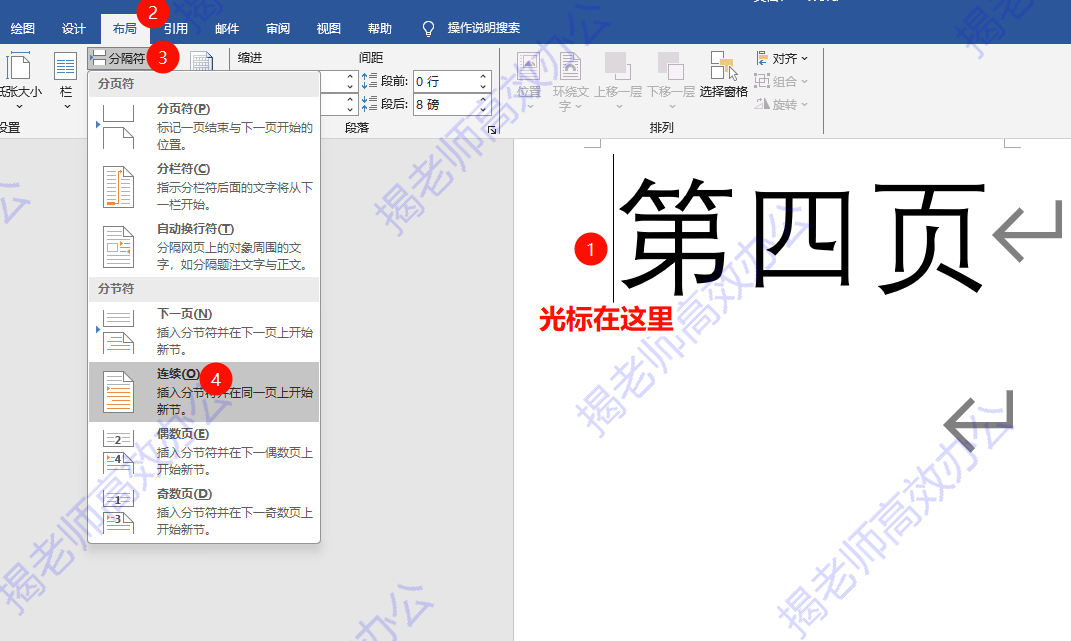Click the 段后 spacing after icon
The image size is (1071, 641).
pyautogui.click(x=369, y=104)
